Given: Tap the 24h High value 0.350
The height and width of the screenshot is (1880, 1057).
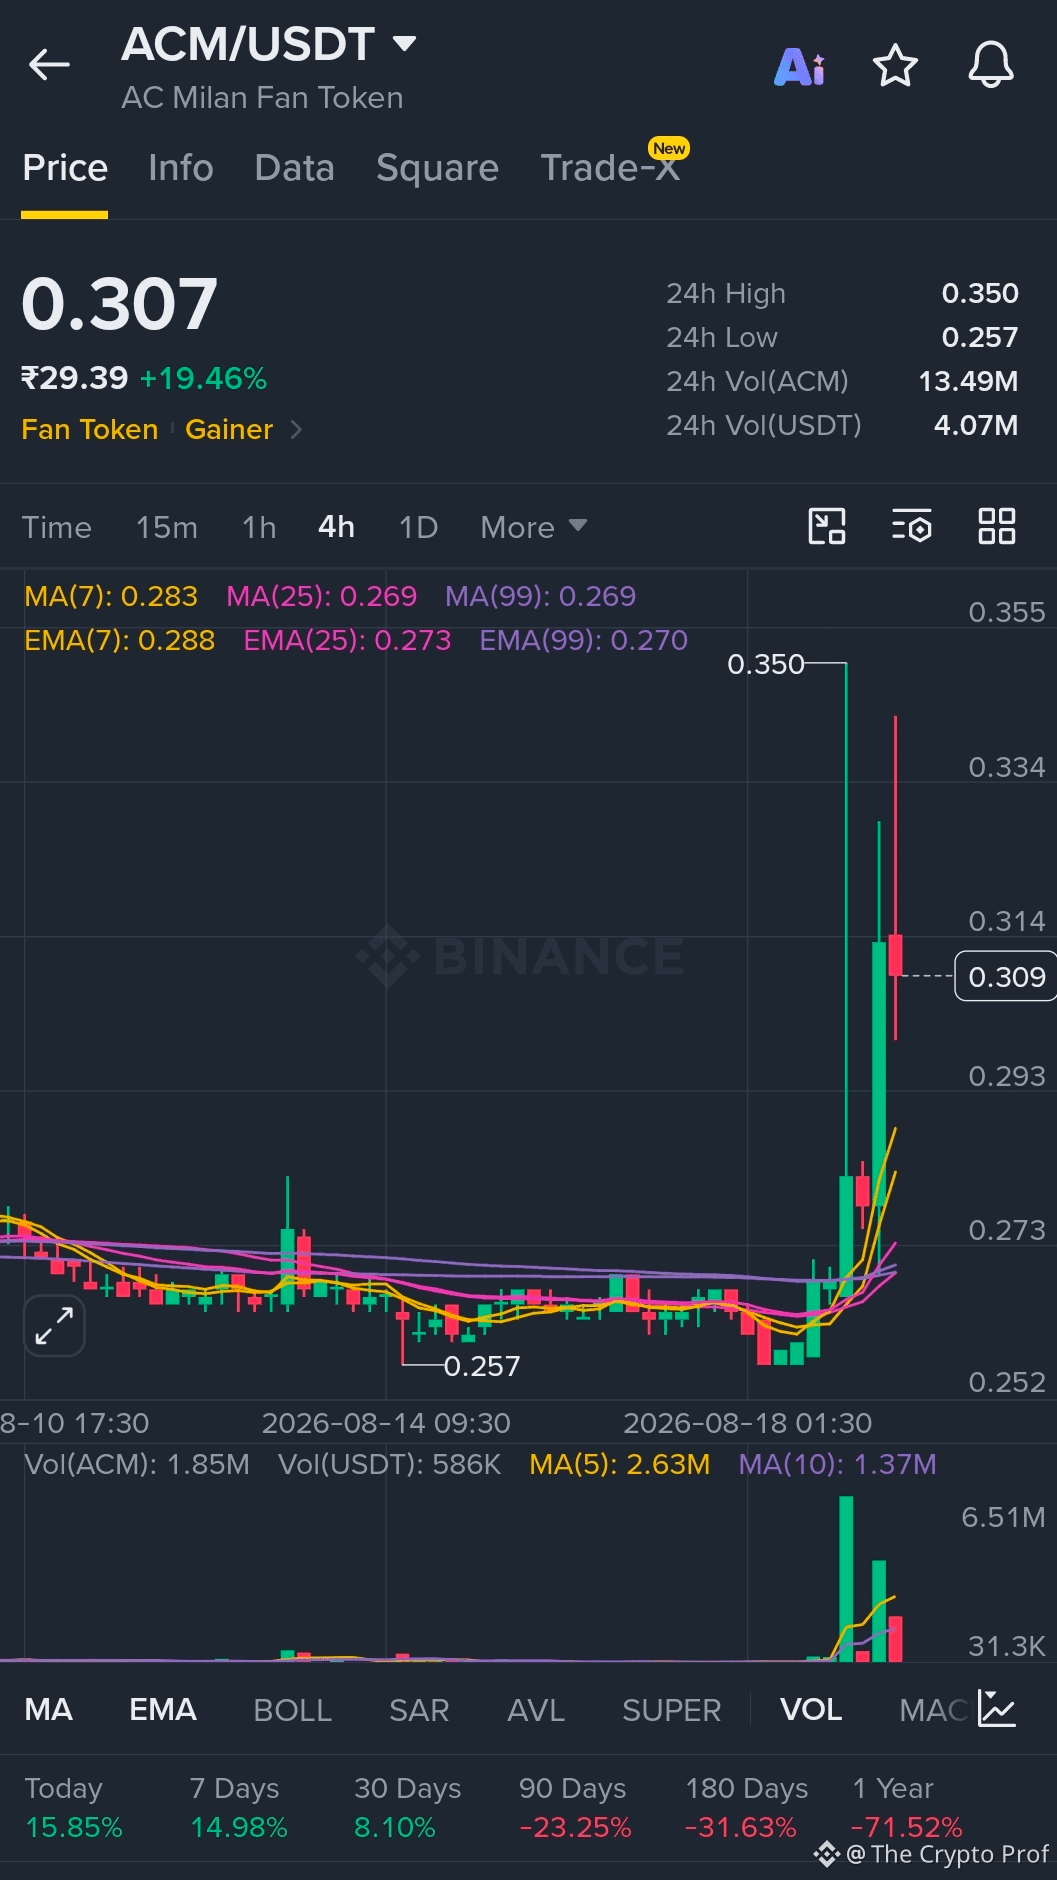Looking at the screenshot, I should [x=980, y=293].
